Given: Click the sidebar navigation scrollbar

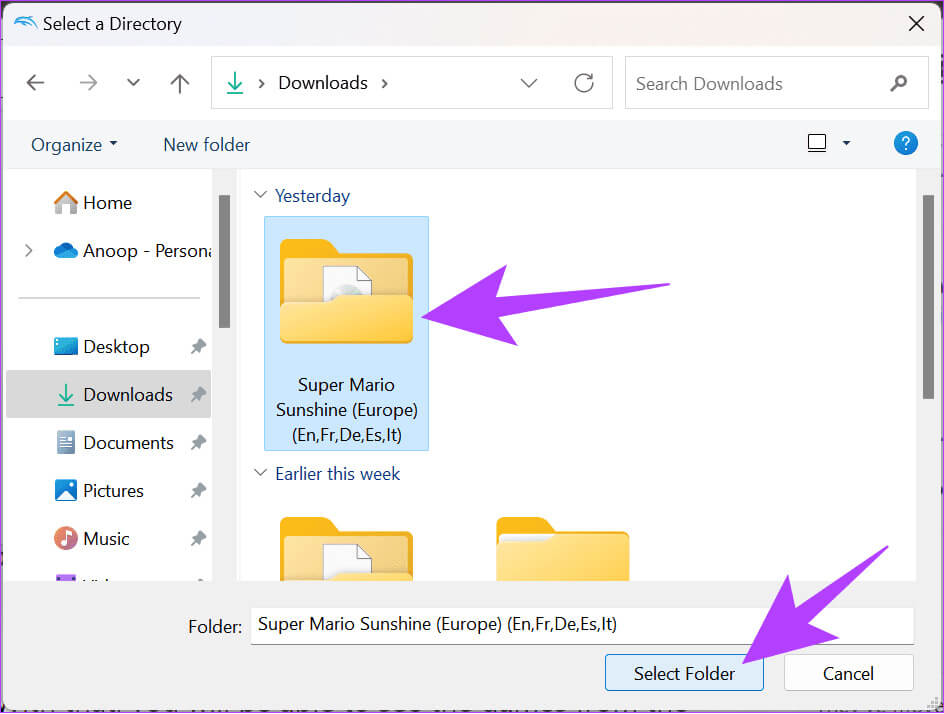Looking at the screenshot, I should [224, 261].
